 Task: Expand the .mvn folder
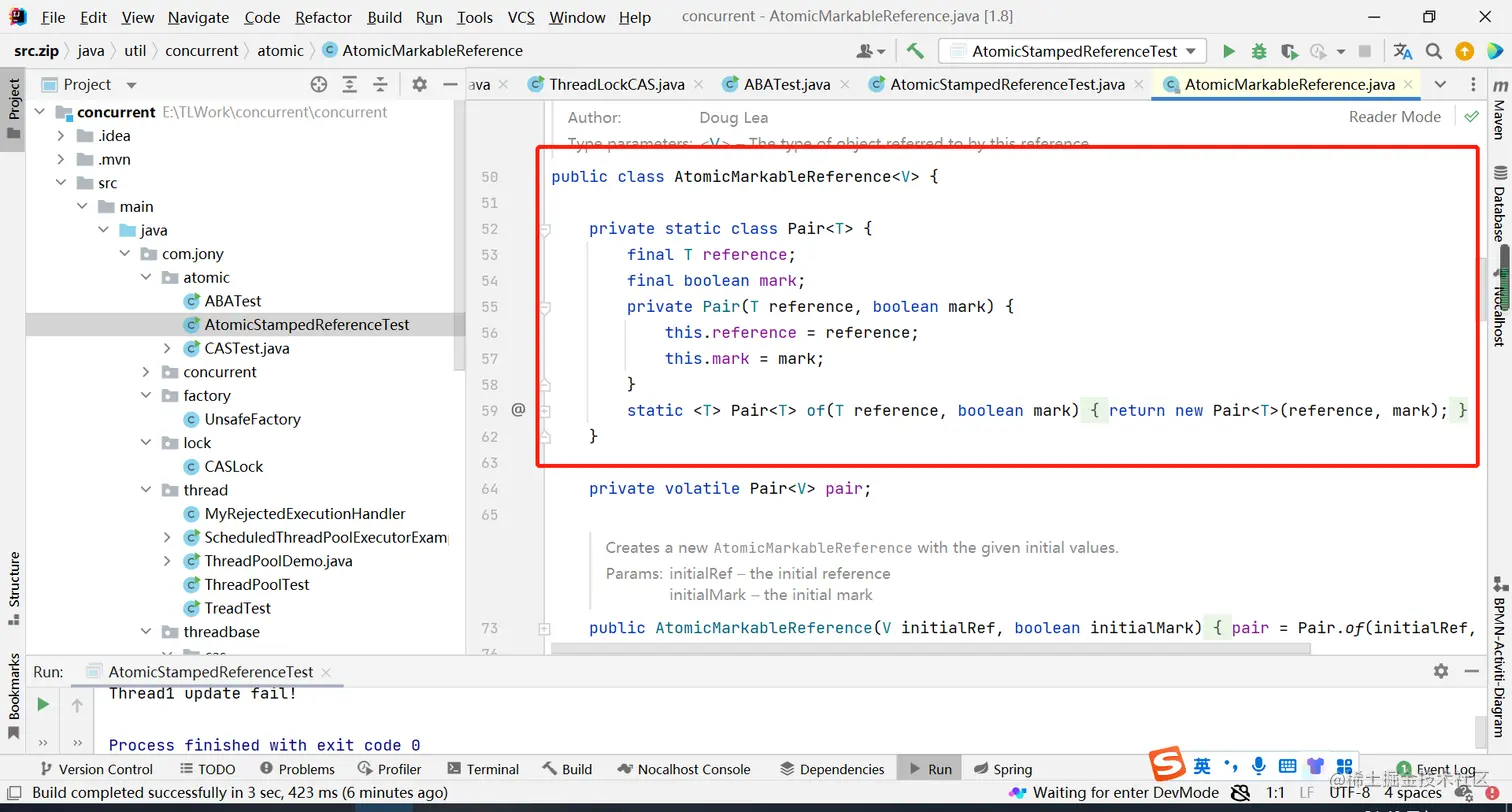pos(61,159)
